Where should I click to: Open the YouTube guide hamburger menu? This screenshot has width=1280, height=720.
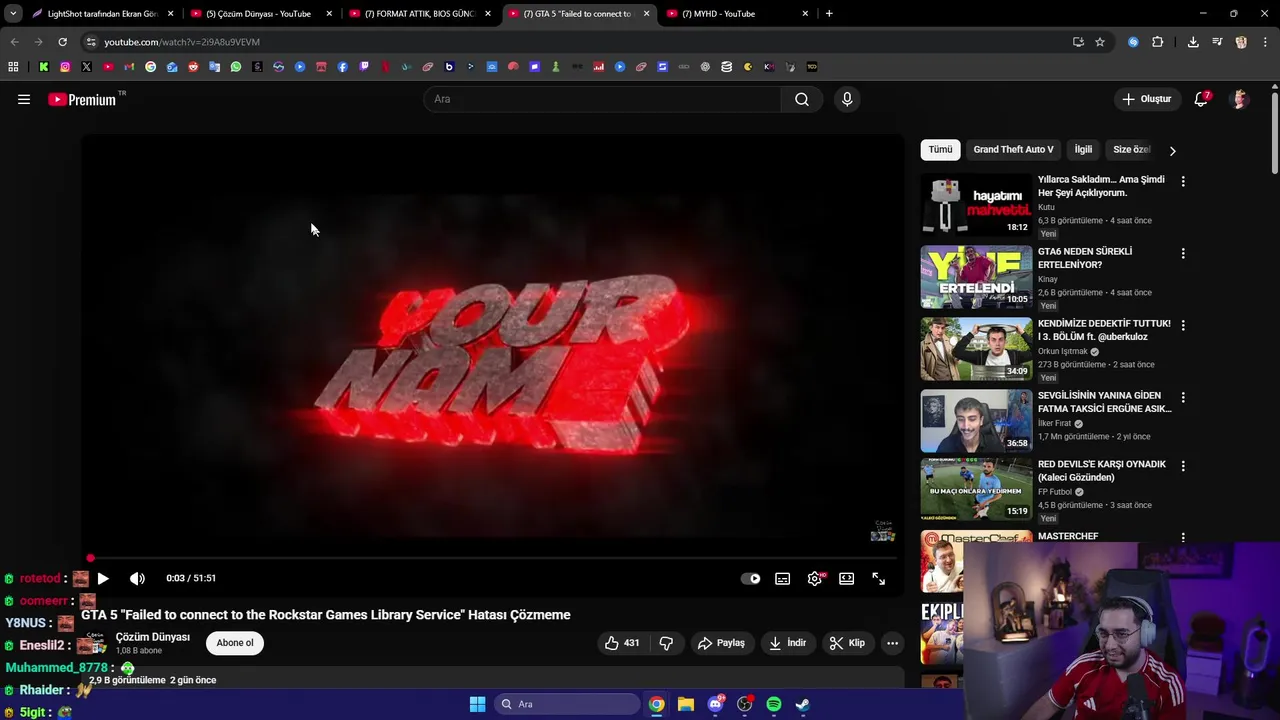[x=24, y=99]
